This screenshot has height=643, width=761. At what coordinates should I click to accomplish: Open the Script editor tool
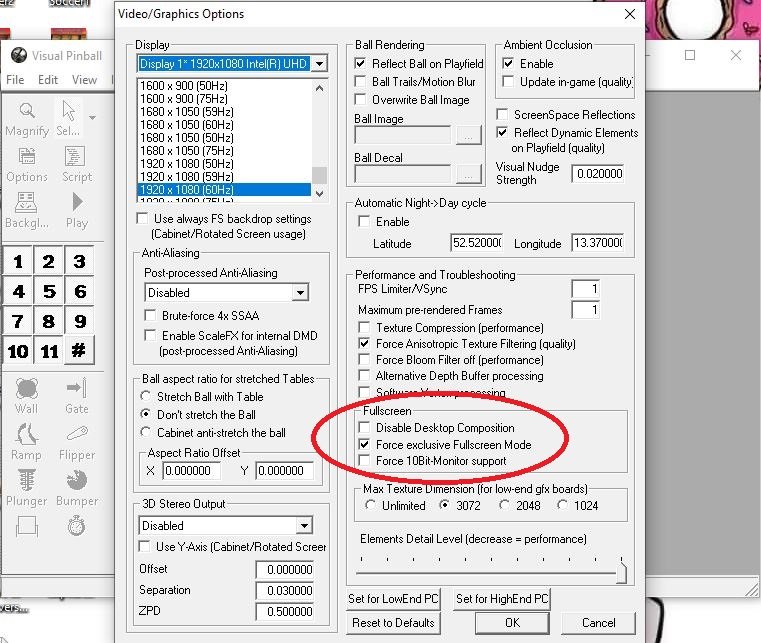click(x=77, y=165)
